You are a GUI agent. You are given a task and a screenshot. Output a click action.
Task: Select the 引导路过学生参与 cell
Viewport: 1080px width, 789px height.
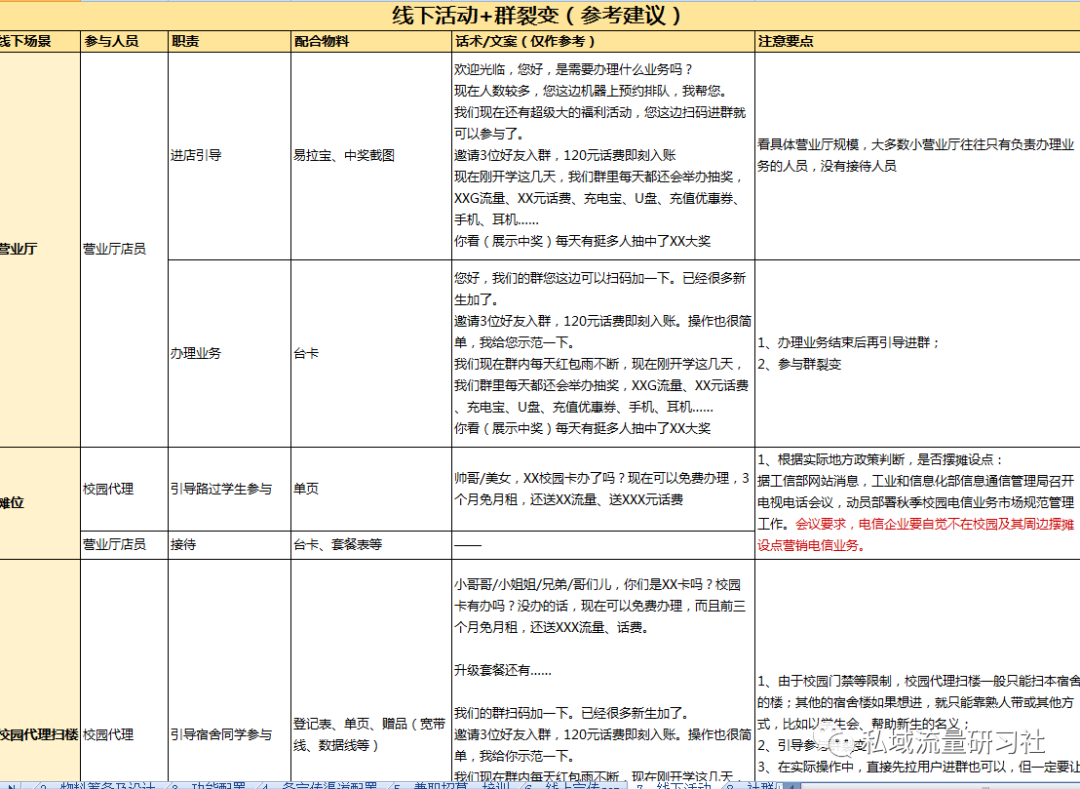[x=229, y=490]
